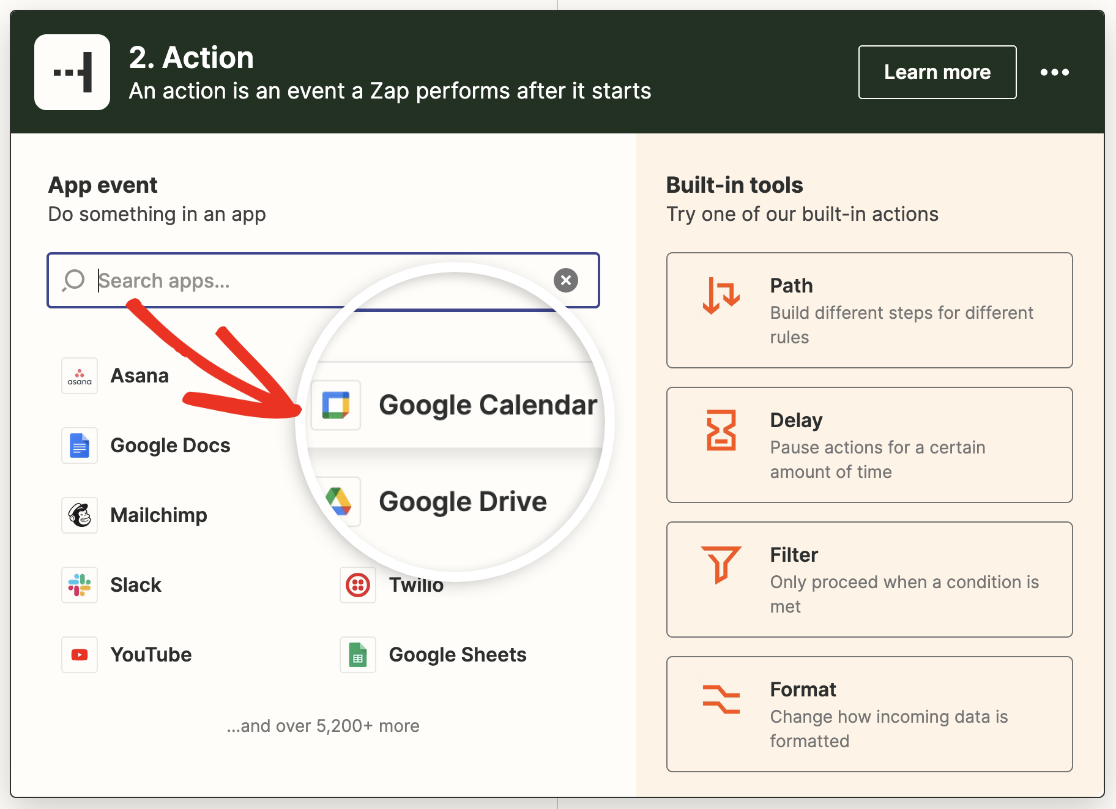
Task: Choose Mailchimp app label
Action: point(159,515)
